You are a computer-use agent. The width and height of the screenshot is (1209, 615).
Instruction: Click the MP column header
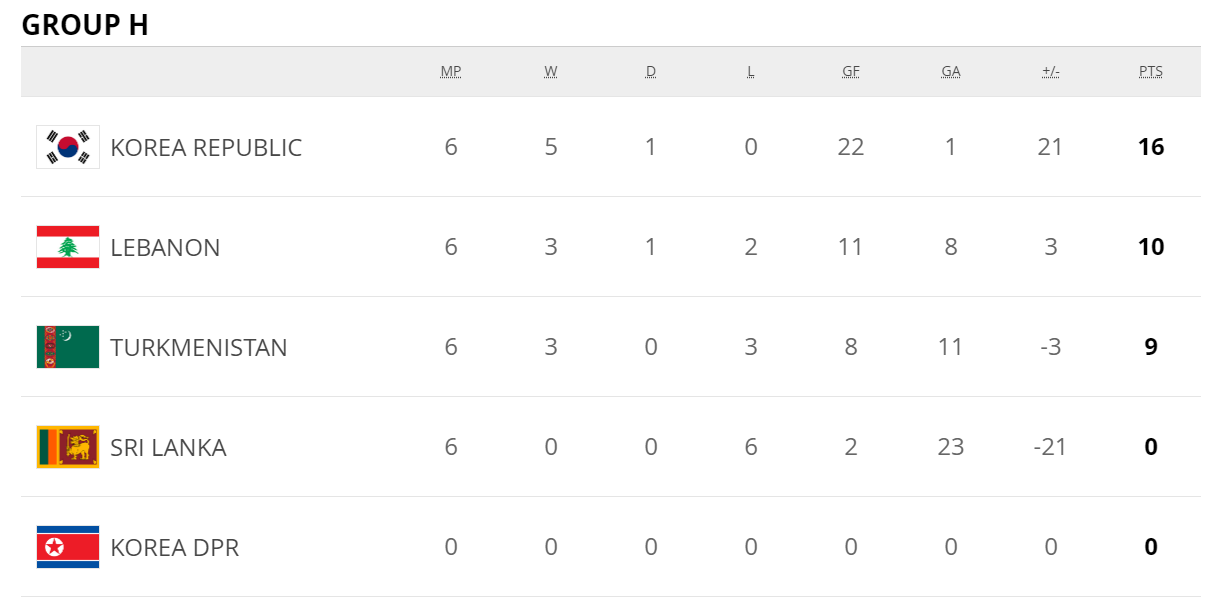[x=451, y=72]
